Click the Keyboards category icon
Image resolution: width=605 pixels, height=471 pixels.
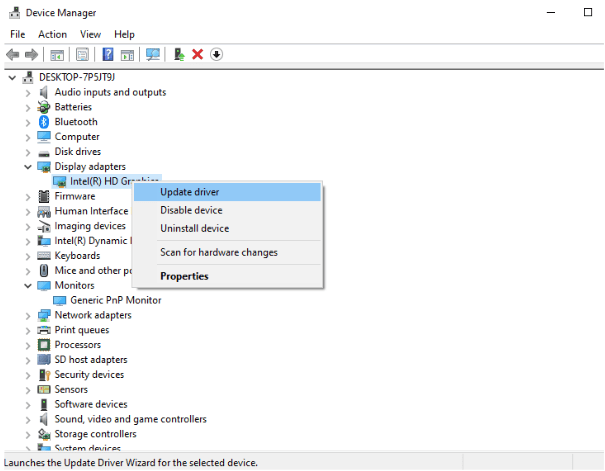pyautogui.click(x=44, y=256)
